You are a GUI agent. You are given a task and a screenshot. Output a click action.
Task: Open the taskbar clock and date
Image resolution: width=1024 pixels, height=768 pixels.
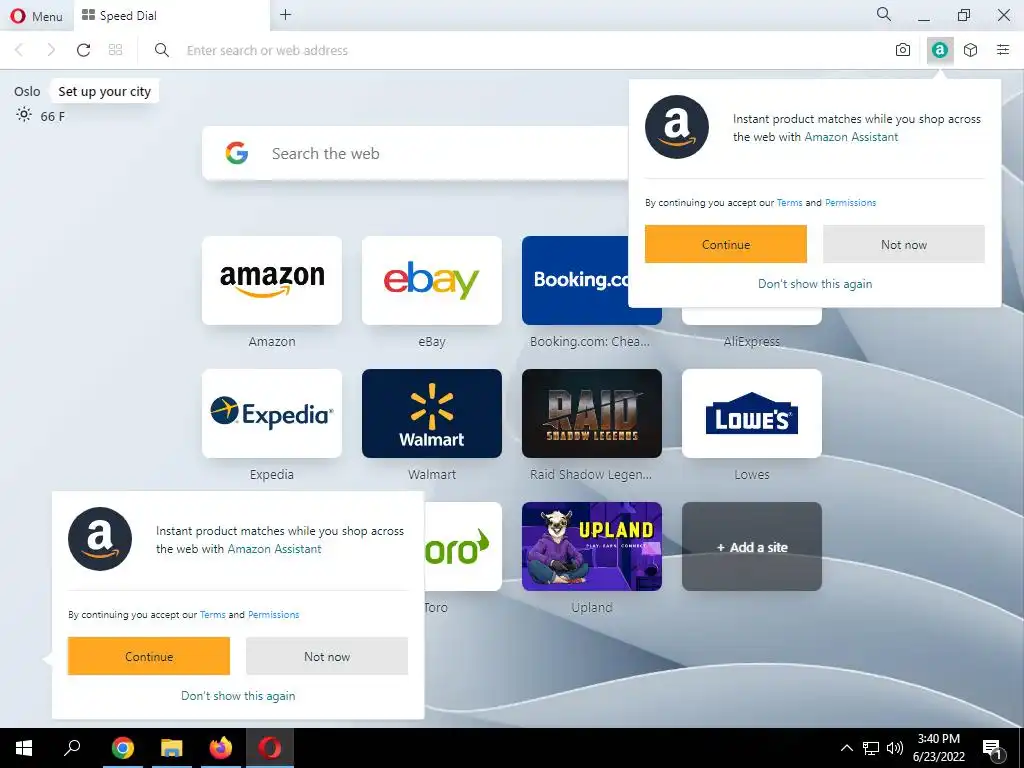[938, 748]
